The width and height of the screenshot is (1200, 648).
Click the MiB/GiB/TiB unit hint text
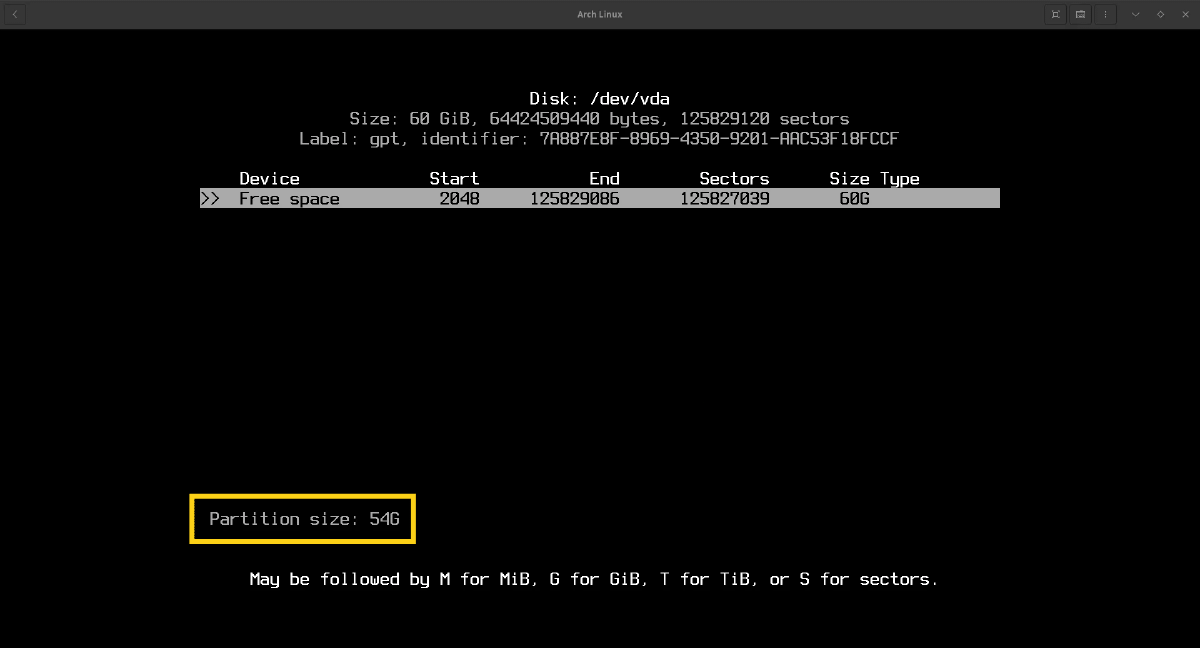(x=593, y=579)
